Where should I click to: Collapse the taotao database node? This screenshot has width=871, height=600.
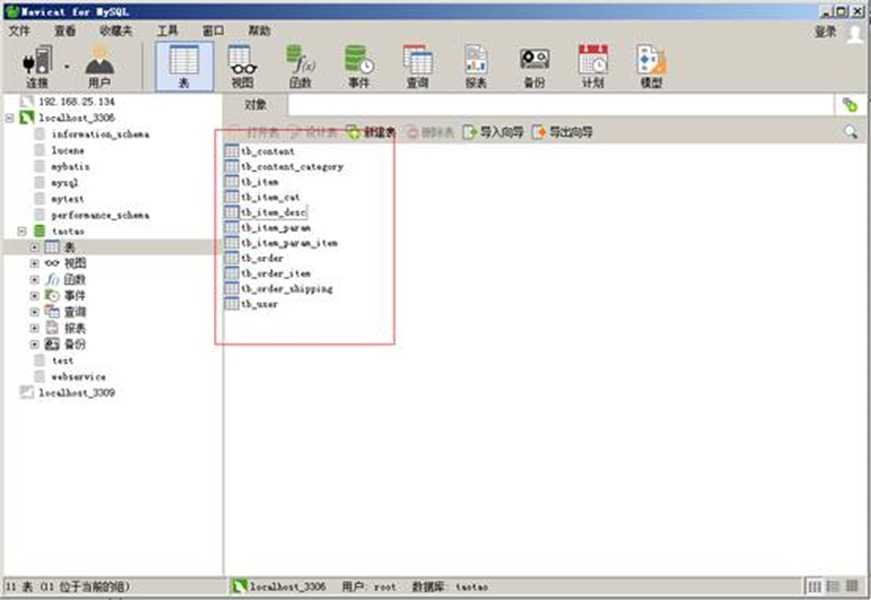(22, 231)
